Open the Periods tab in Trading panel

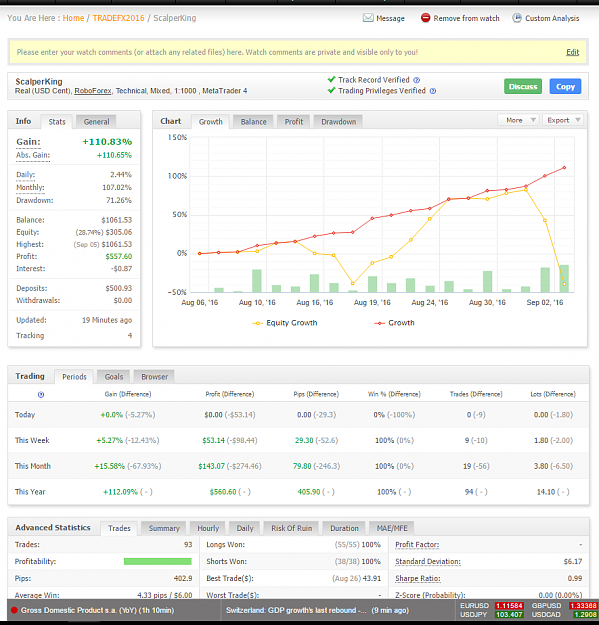click(74, 377)
